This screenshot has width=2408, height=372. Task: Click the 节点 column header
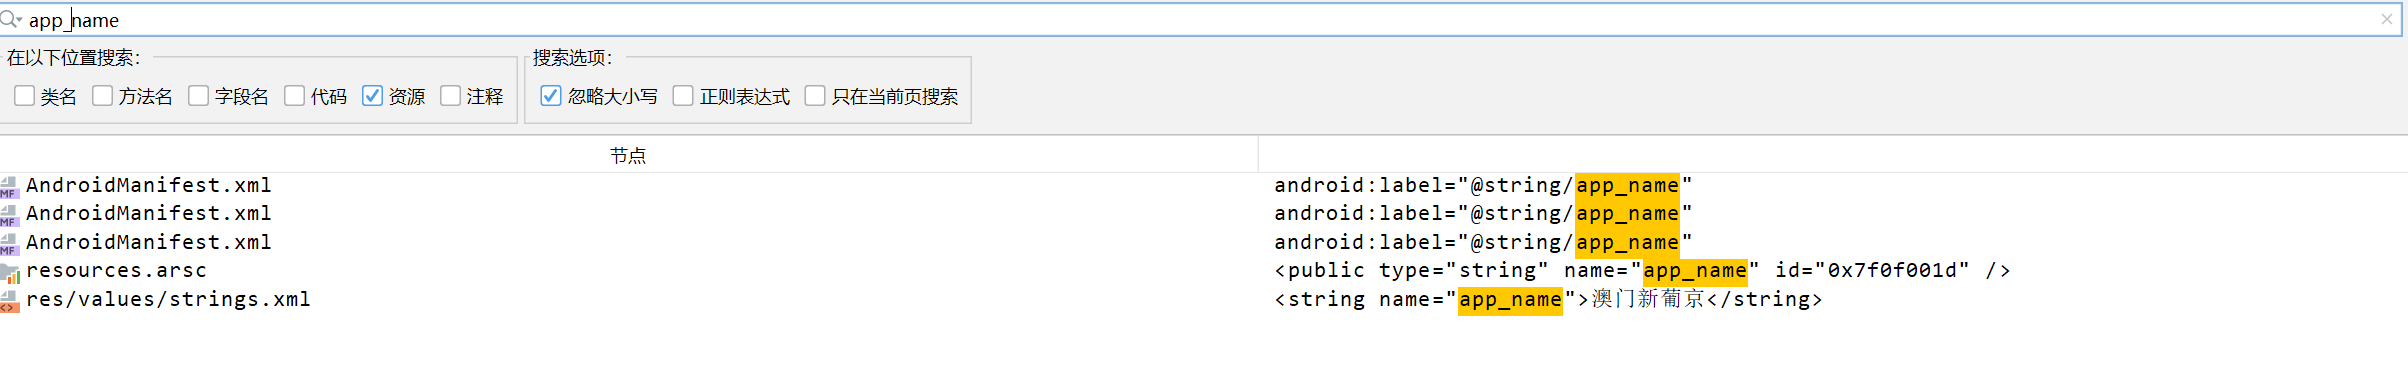point(628,155)
